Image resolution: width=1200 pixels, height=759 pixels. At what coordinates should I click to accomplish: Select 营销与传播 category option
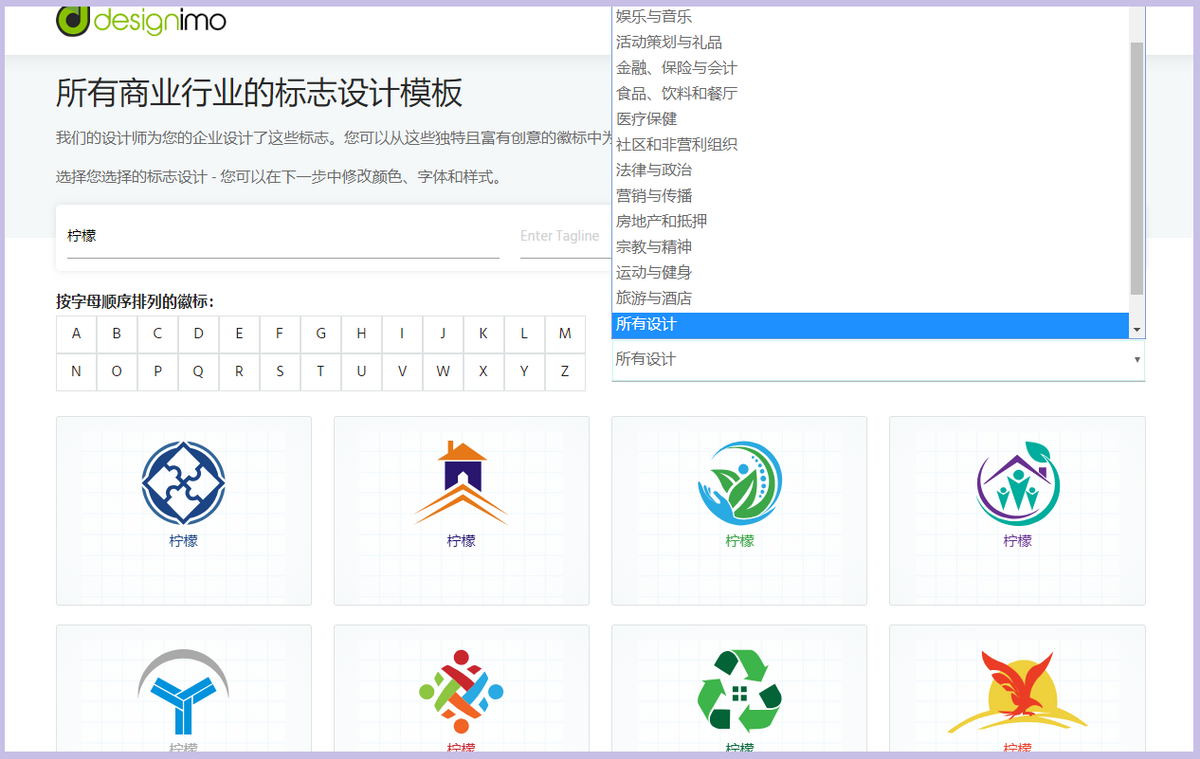(870, 196)
